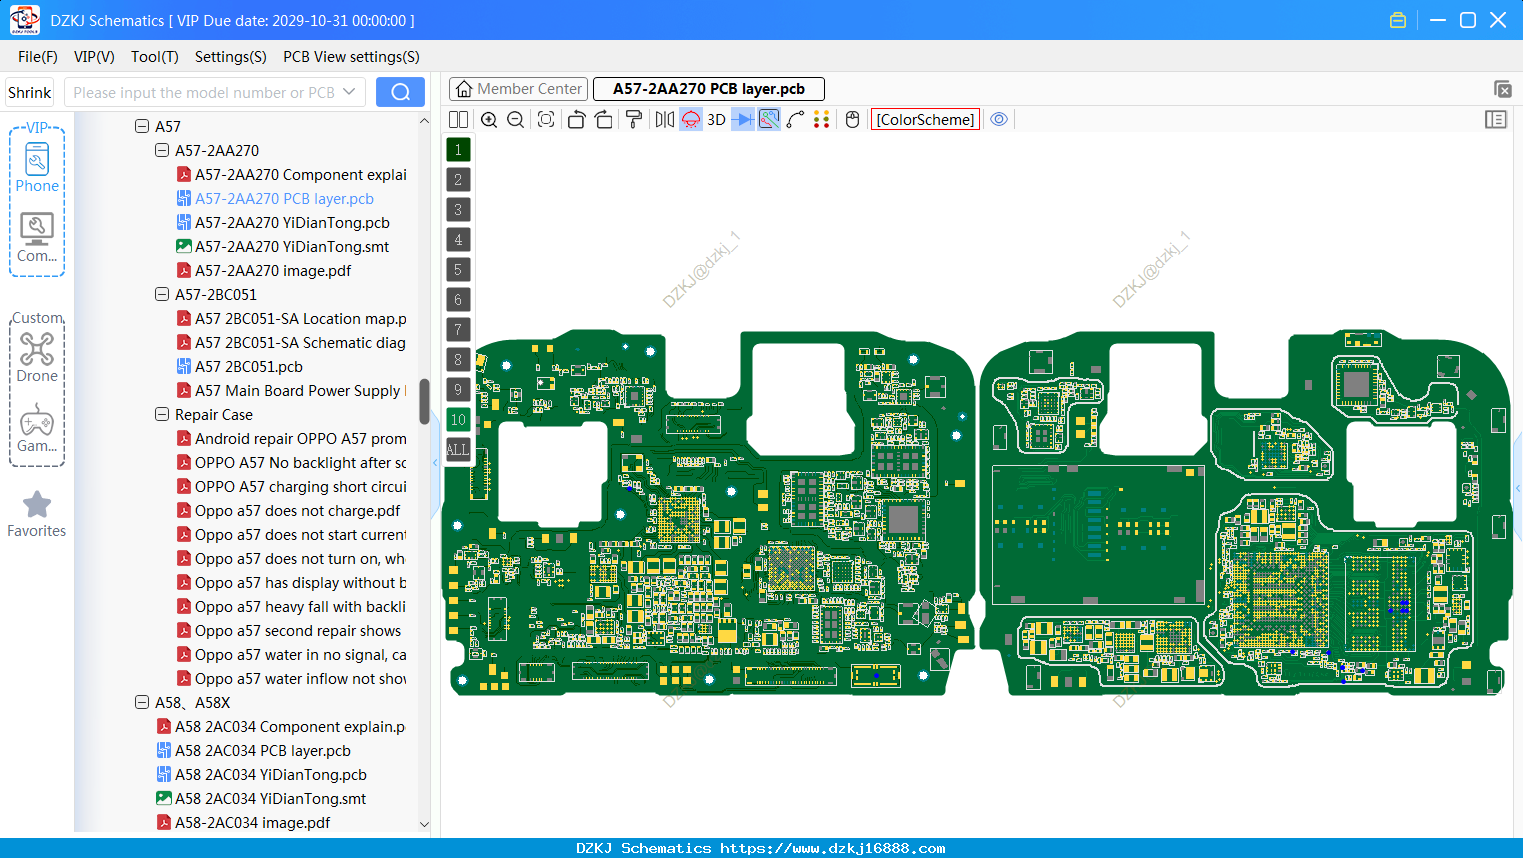Open Favorites star

[x=37, y=514]
